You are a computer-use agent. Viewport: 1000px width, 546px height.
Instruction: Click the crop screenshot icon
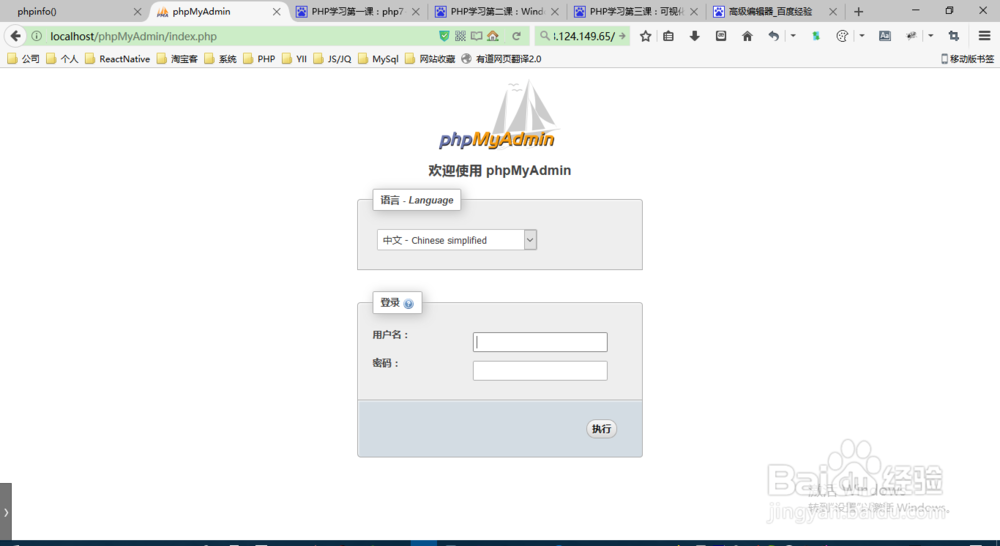click(953, 36)
